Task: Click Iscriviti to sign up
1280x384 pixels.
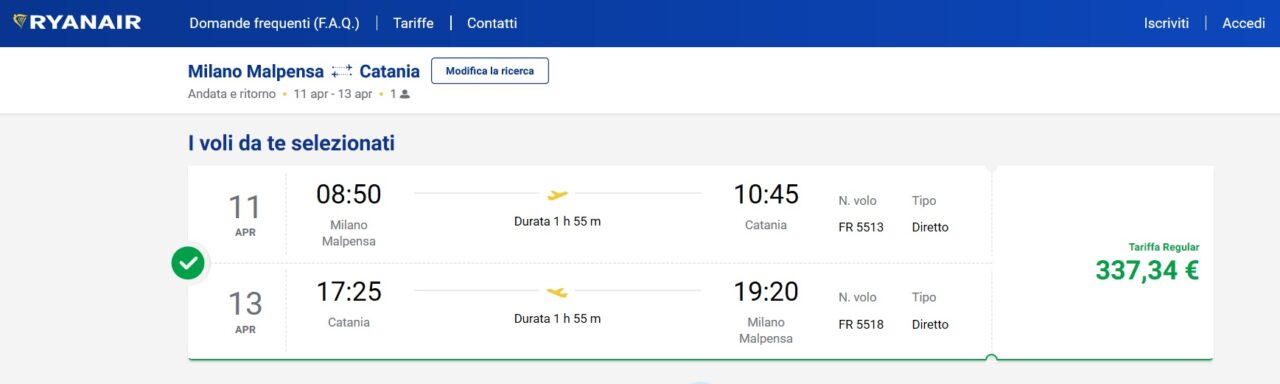Action: click(1166, 23)
